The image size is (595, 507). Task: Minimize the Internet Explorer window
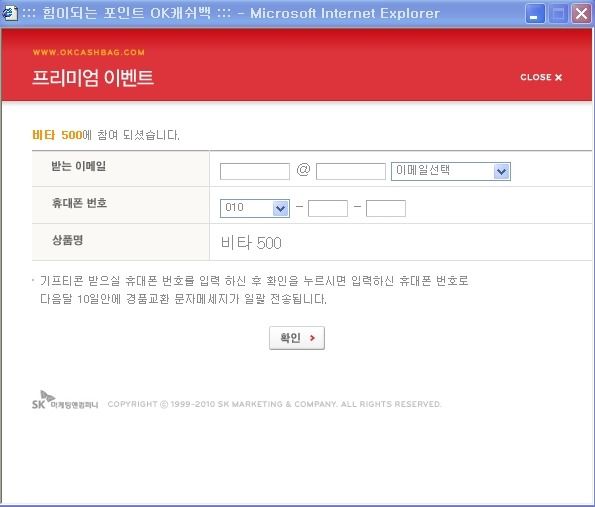click(x=535, y=14)
